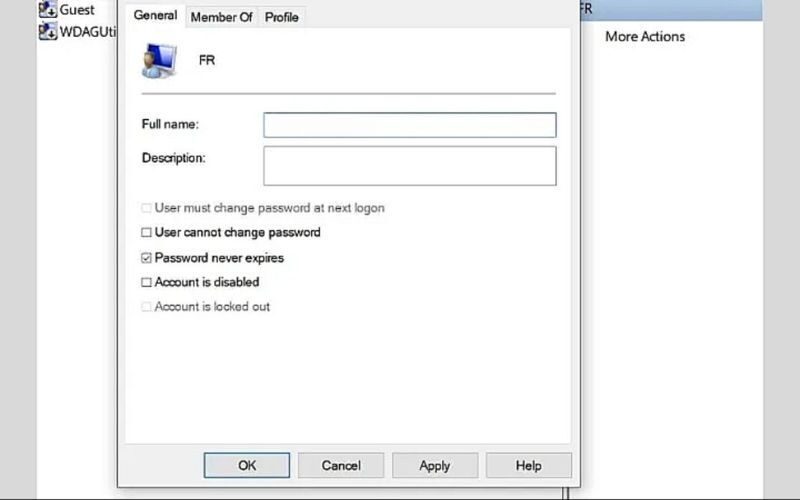
Task: Uncheck Password never expires checkbox
Action: 146,258
